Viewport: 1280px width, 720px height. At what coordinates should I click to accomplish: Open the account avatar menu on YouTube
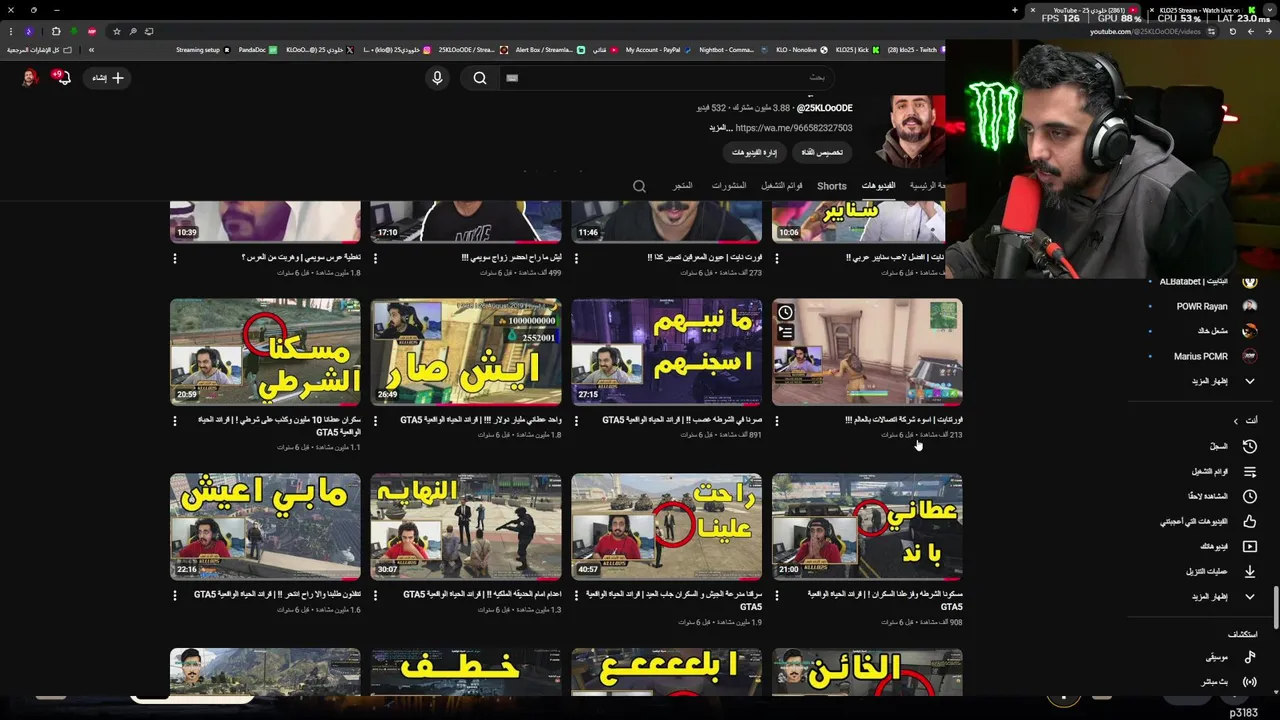point(30,78)
